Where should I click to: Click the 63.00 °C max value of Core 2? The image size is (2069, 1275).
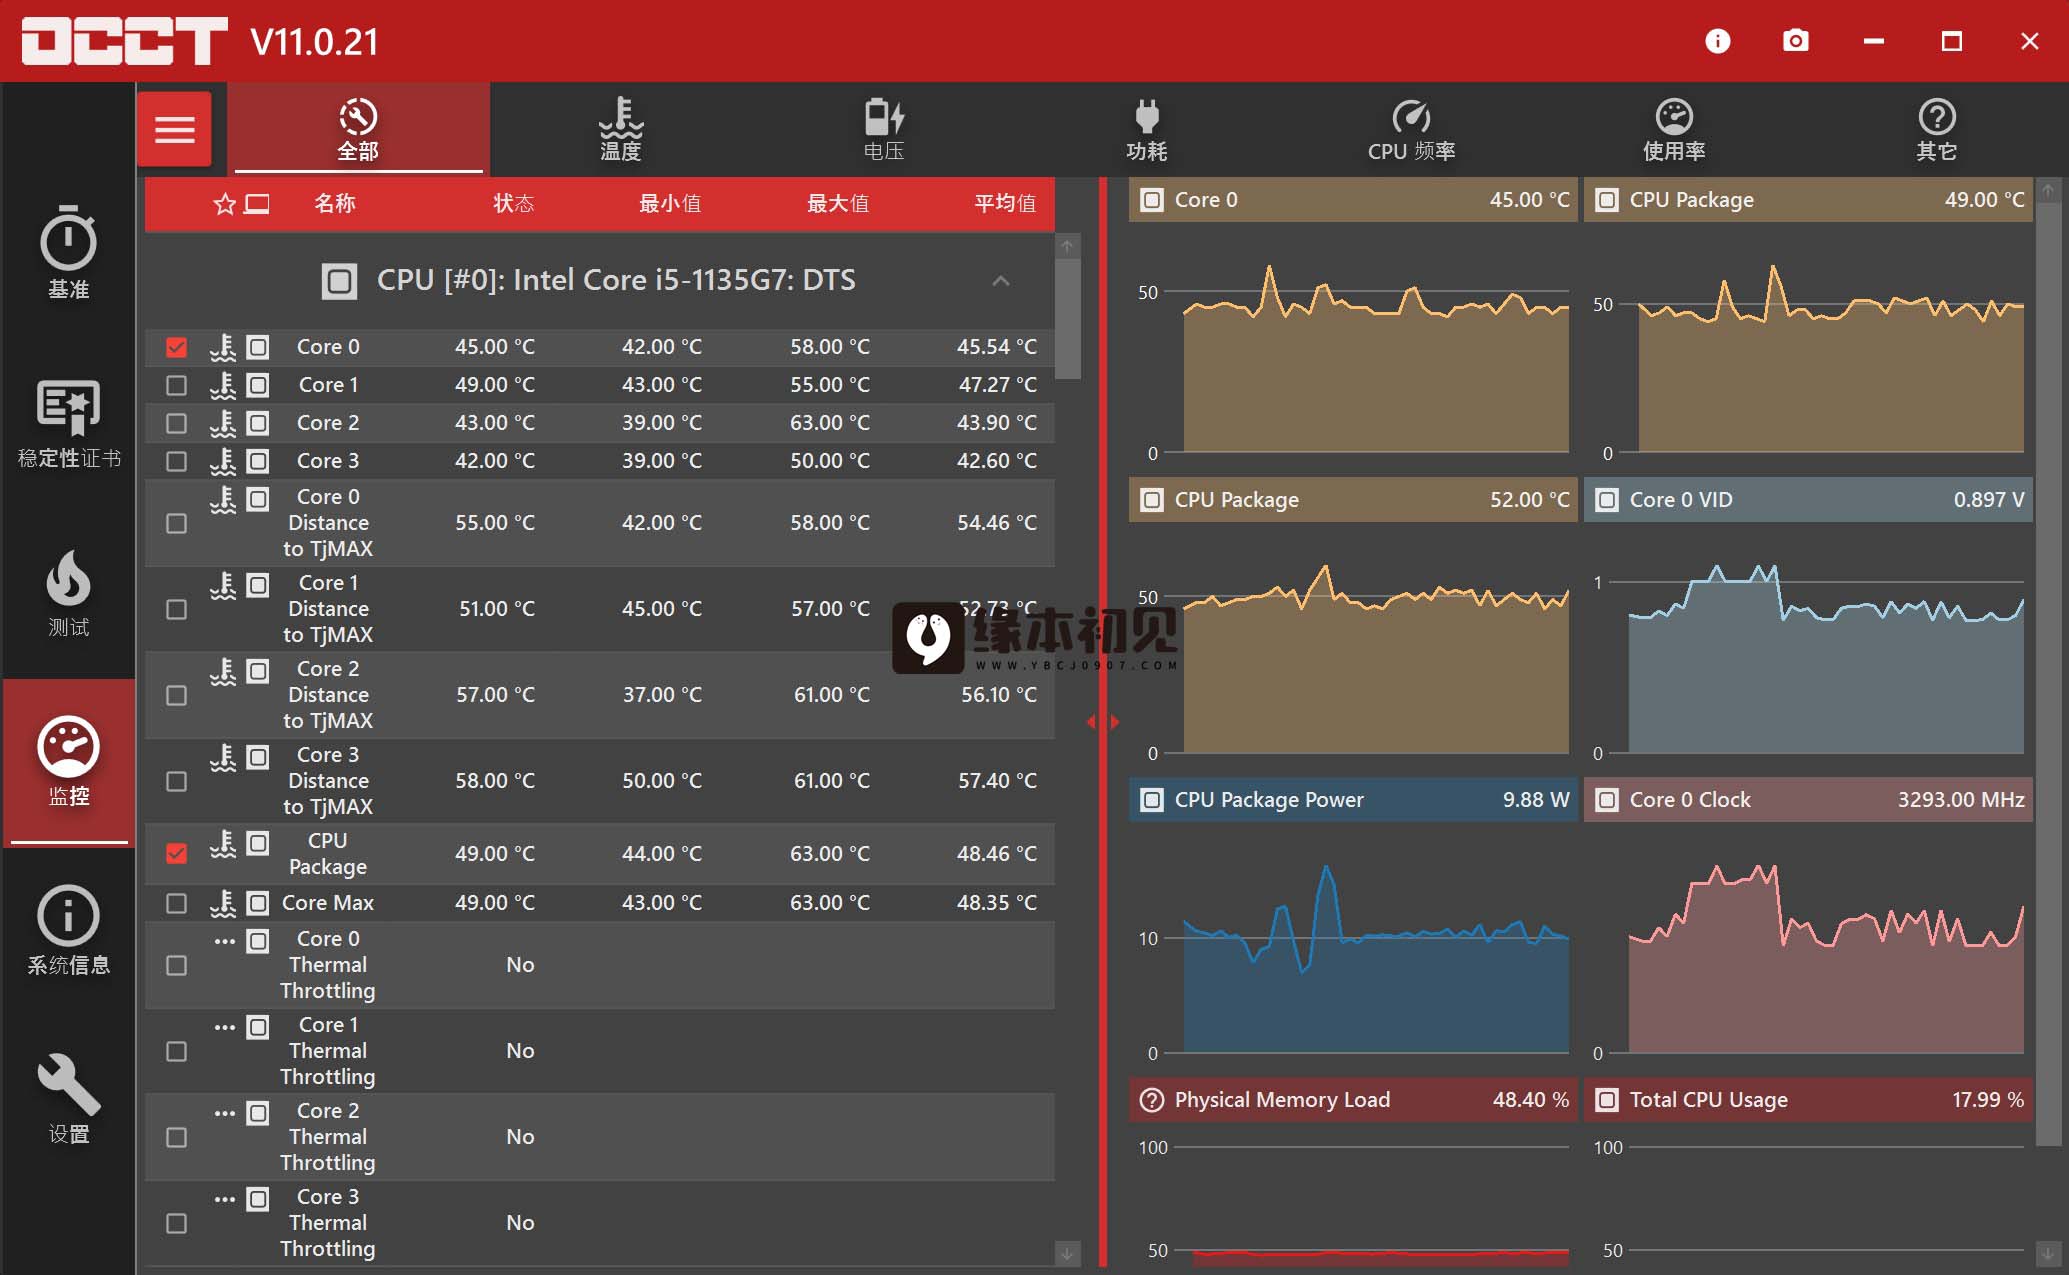(x=830, y=423)
